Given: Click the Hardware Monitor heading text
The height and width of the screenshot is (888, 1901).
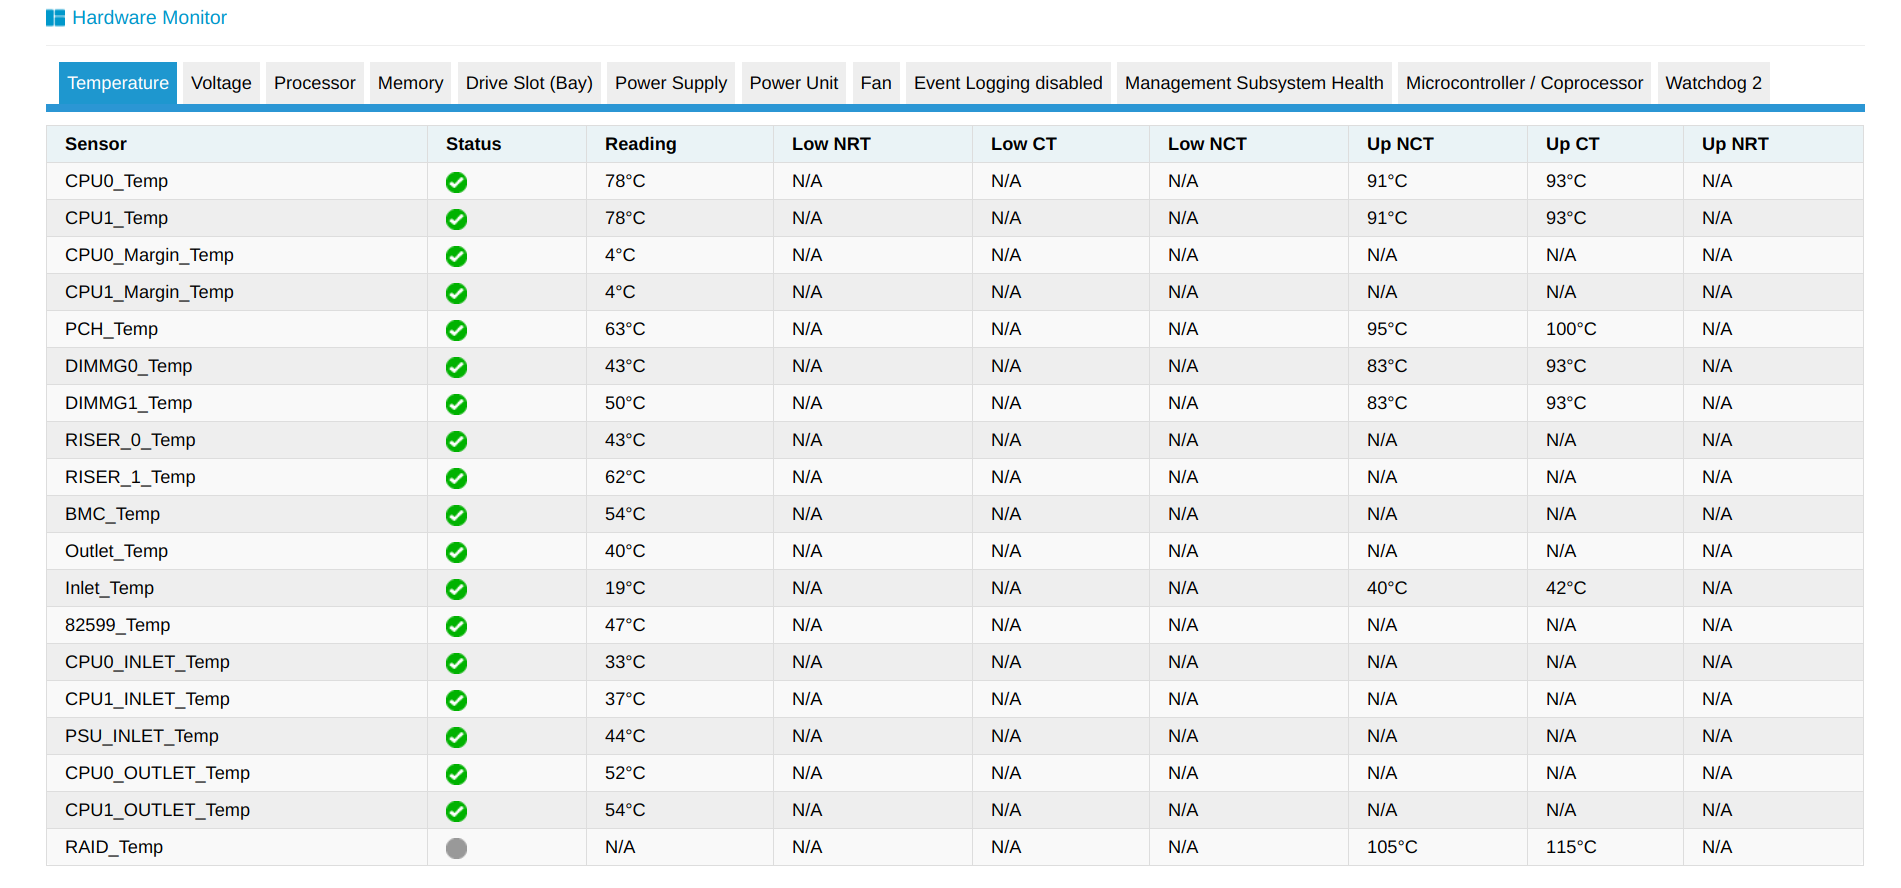Looking at the screenshot, I should coord(149,18).
